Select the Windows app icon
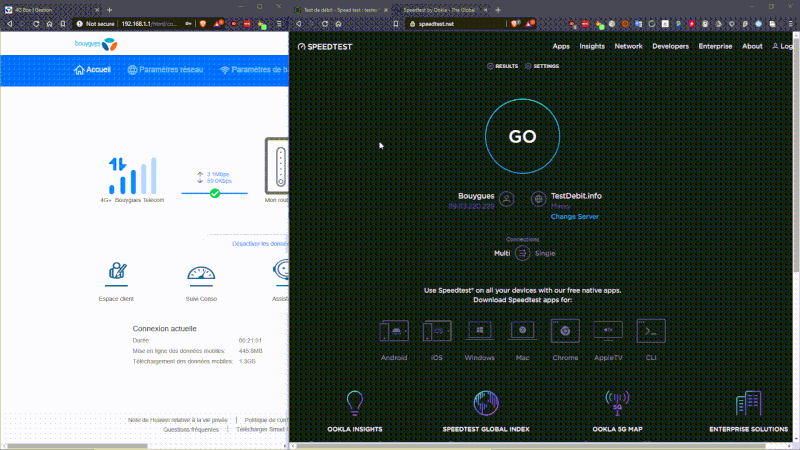The height and width of the screenshot is (450, 800). coord(480,331)
